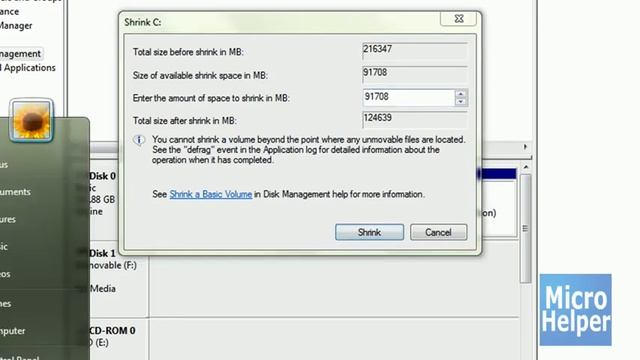Cancel the Shrink C: dialog
The width and height of the screenshot is (640, 360).
click(x=438, y=232)
